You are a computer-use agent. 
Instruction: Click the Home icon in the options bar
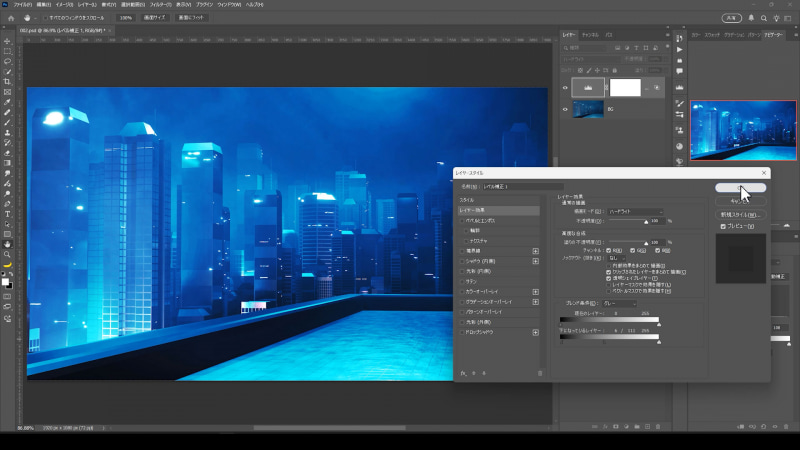pos(9,18)
